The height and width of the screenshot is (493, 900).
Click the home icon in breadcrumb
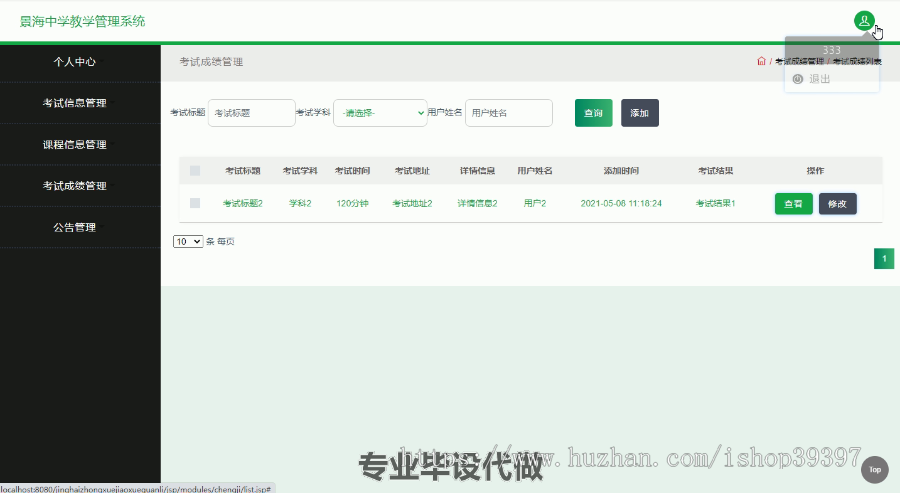pos(761,61)
